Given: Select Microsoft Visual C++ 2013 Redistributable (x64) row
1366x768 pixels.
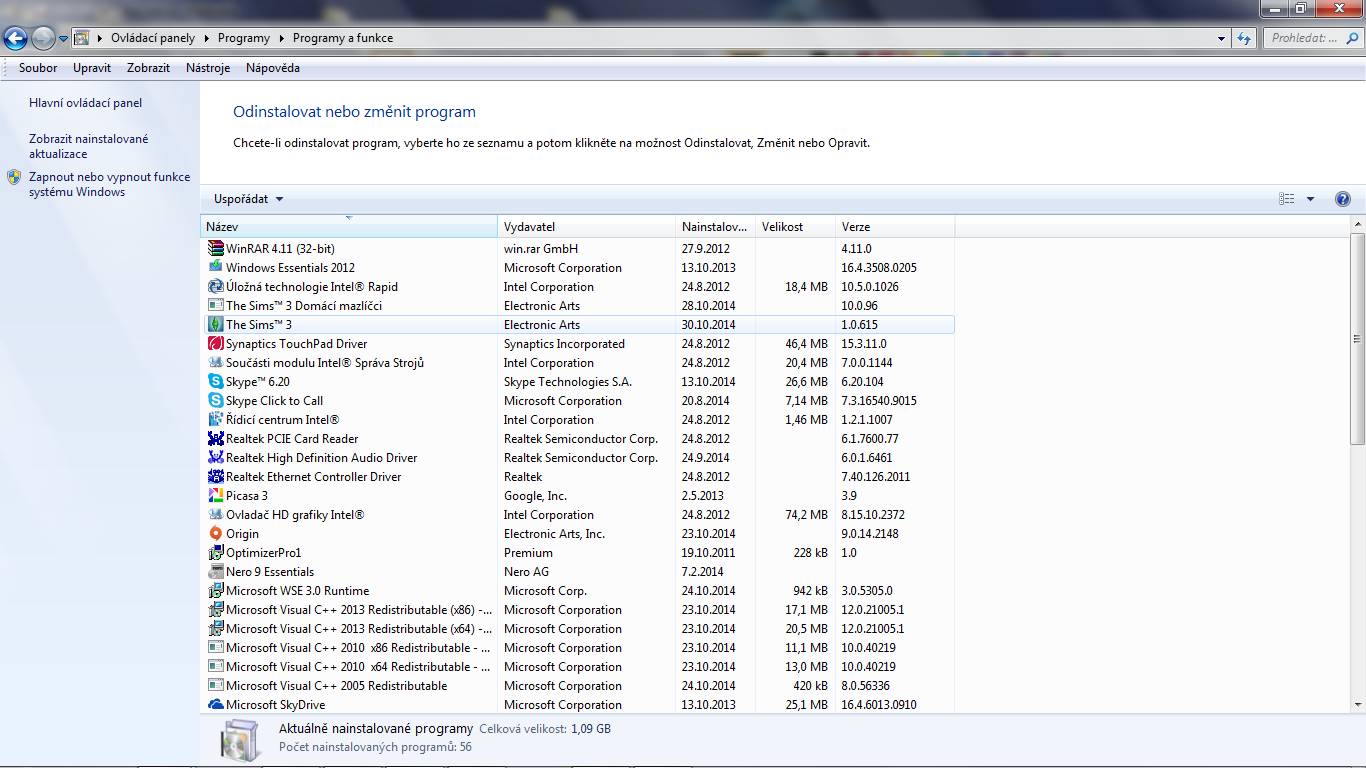Looking at the screenshot, I should 578,628.
